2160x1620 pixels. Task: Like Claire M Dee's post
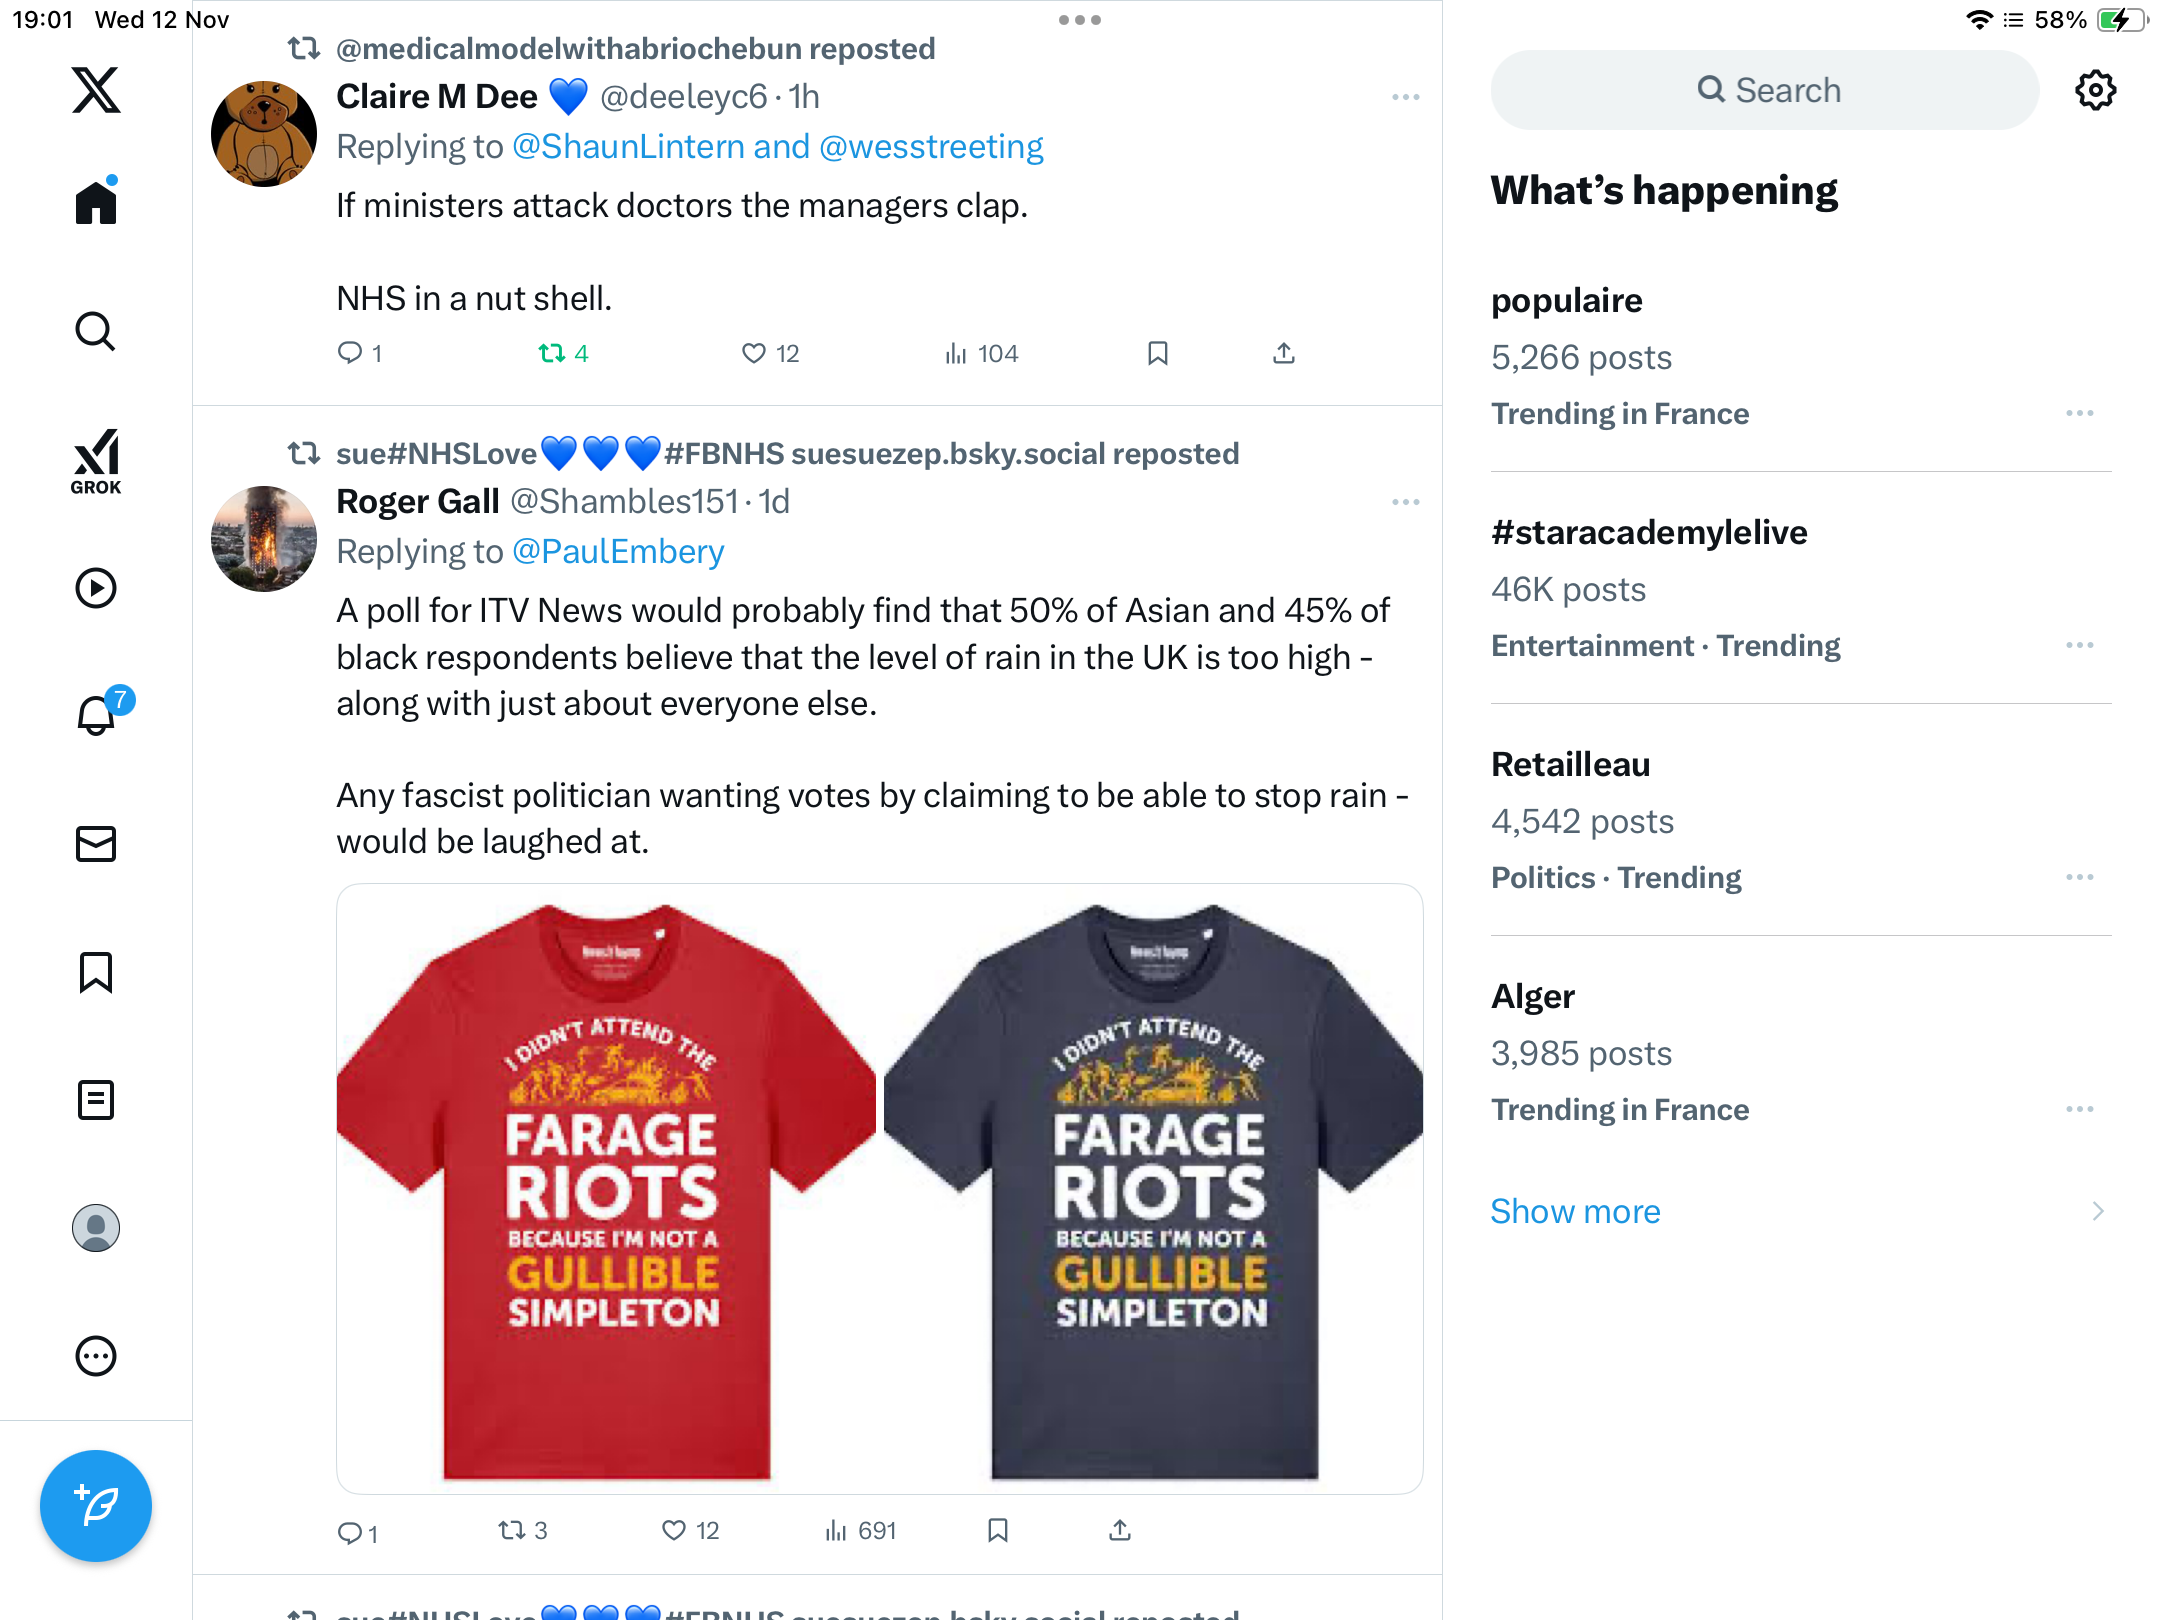[754, 353]
